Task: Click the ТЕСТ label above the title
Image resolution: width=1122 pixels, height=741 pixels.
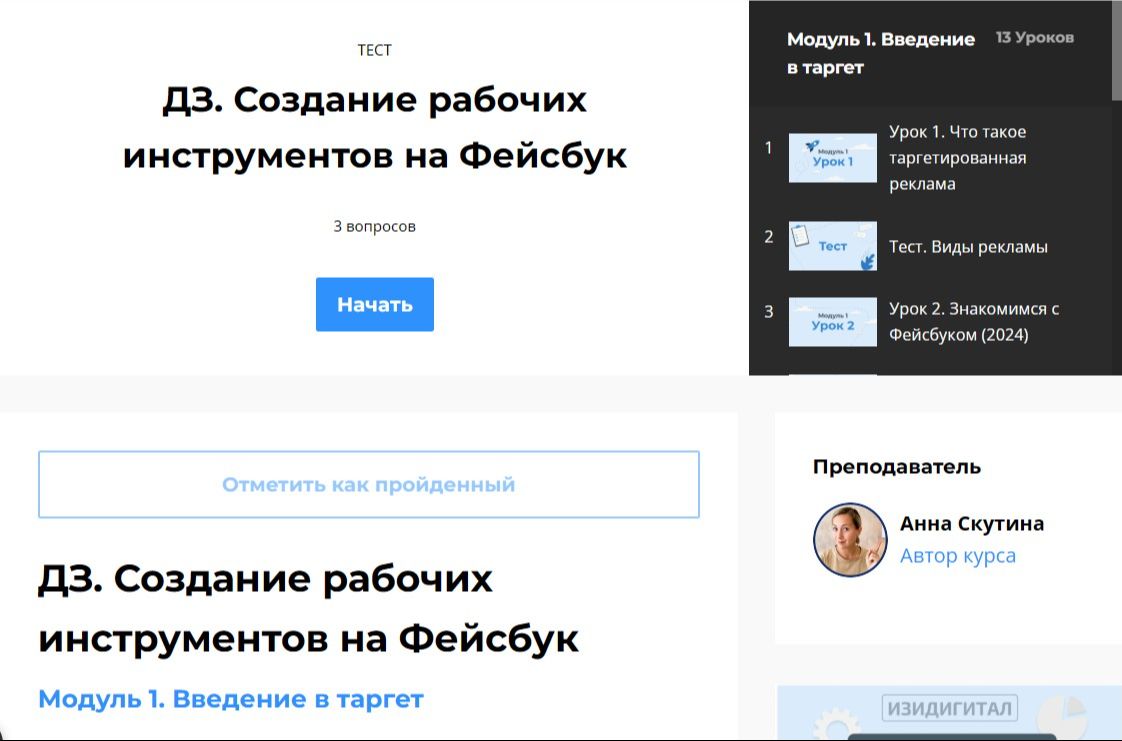Action: [374, 50]
